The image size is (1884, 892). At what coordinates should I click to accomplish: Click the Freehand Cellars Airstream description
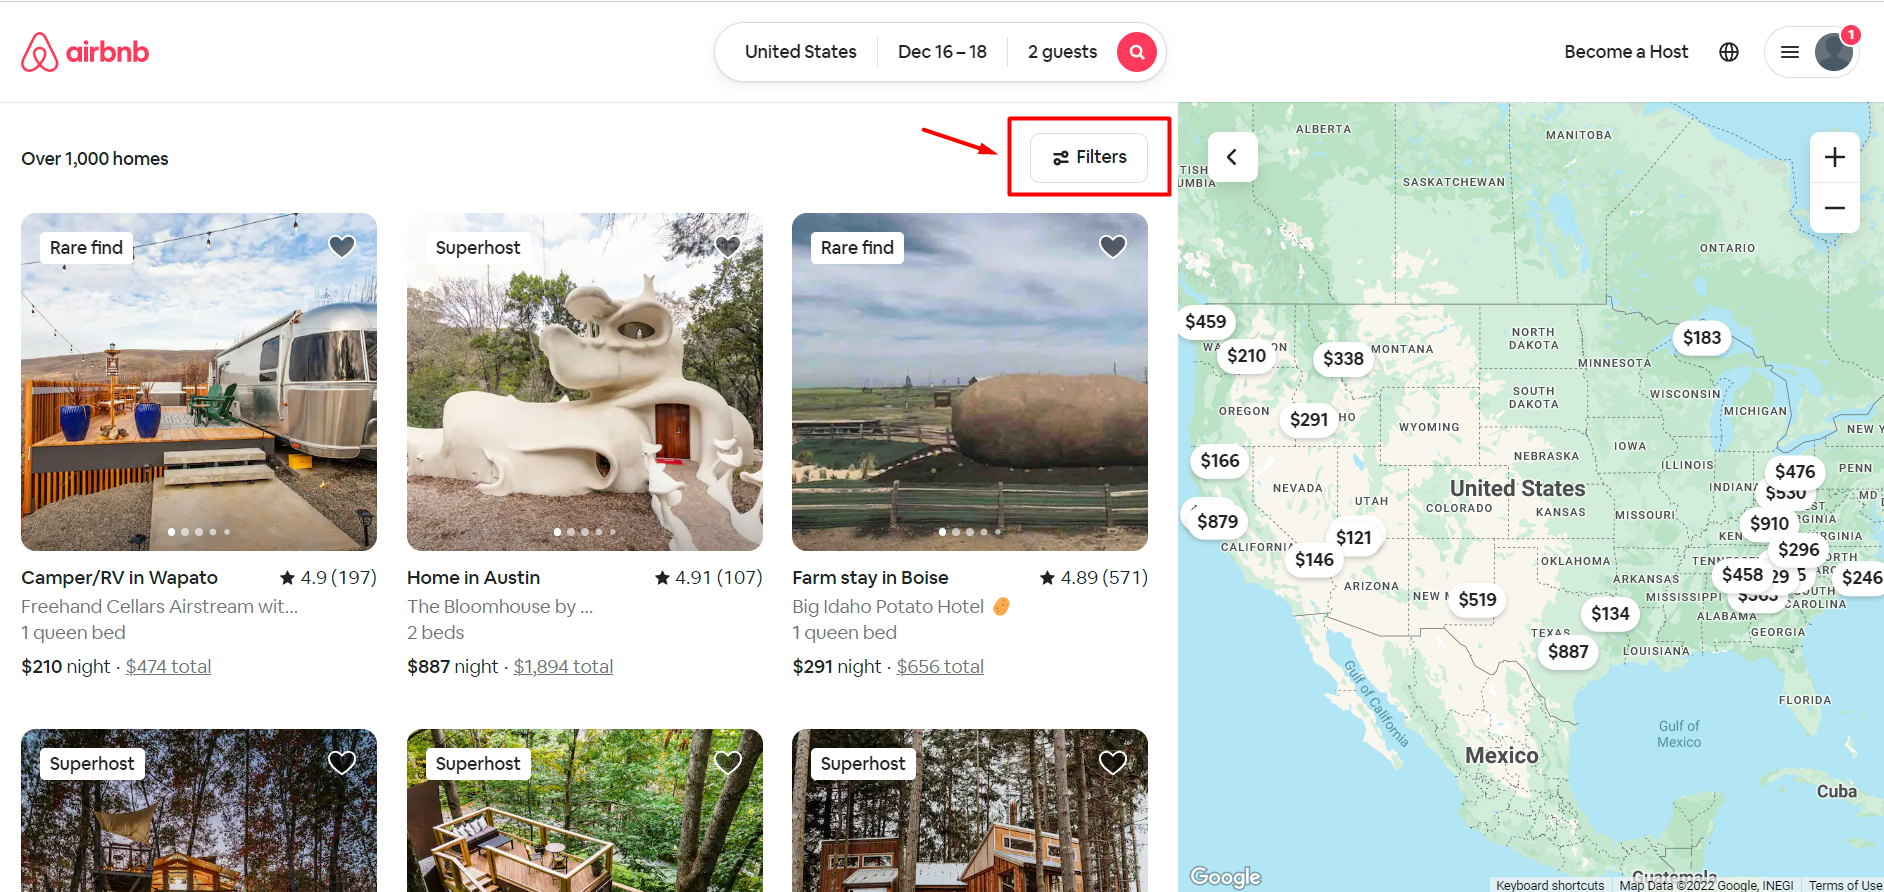pyautogui.click(x=160, y=607)
